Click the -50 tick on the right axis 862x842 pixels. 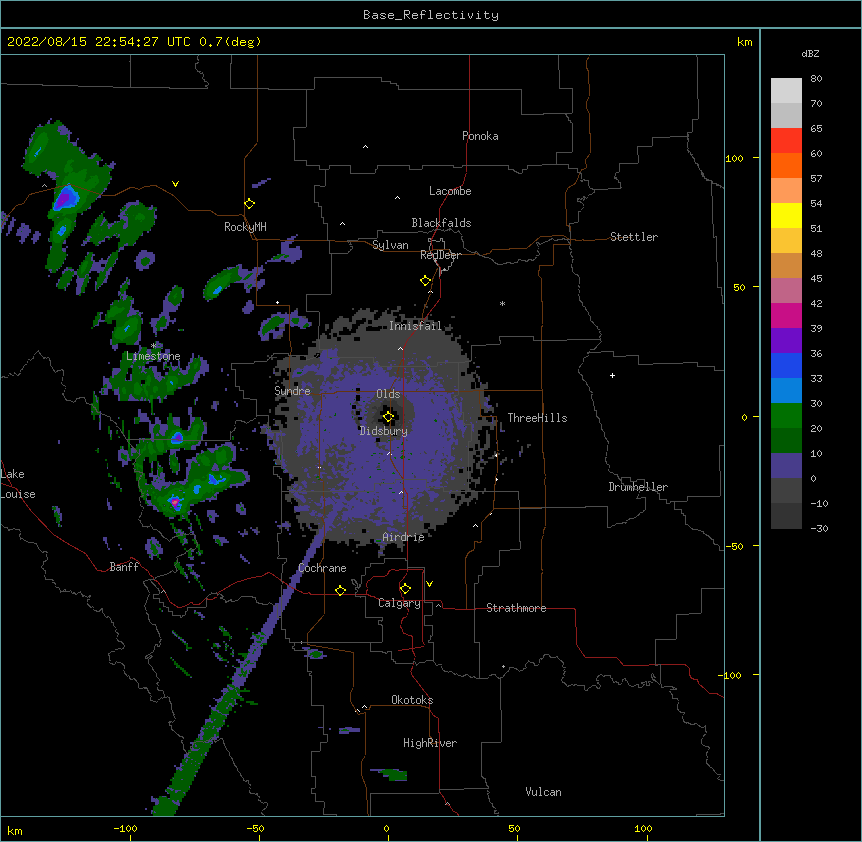point(735,546)
